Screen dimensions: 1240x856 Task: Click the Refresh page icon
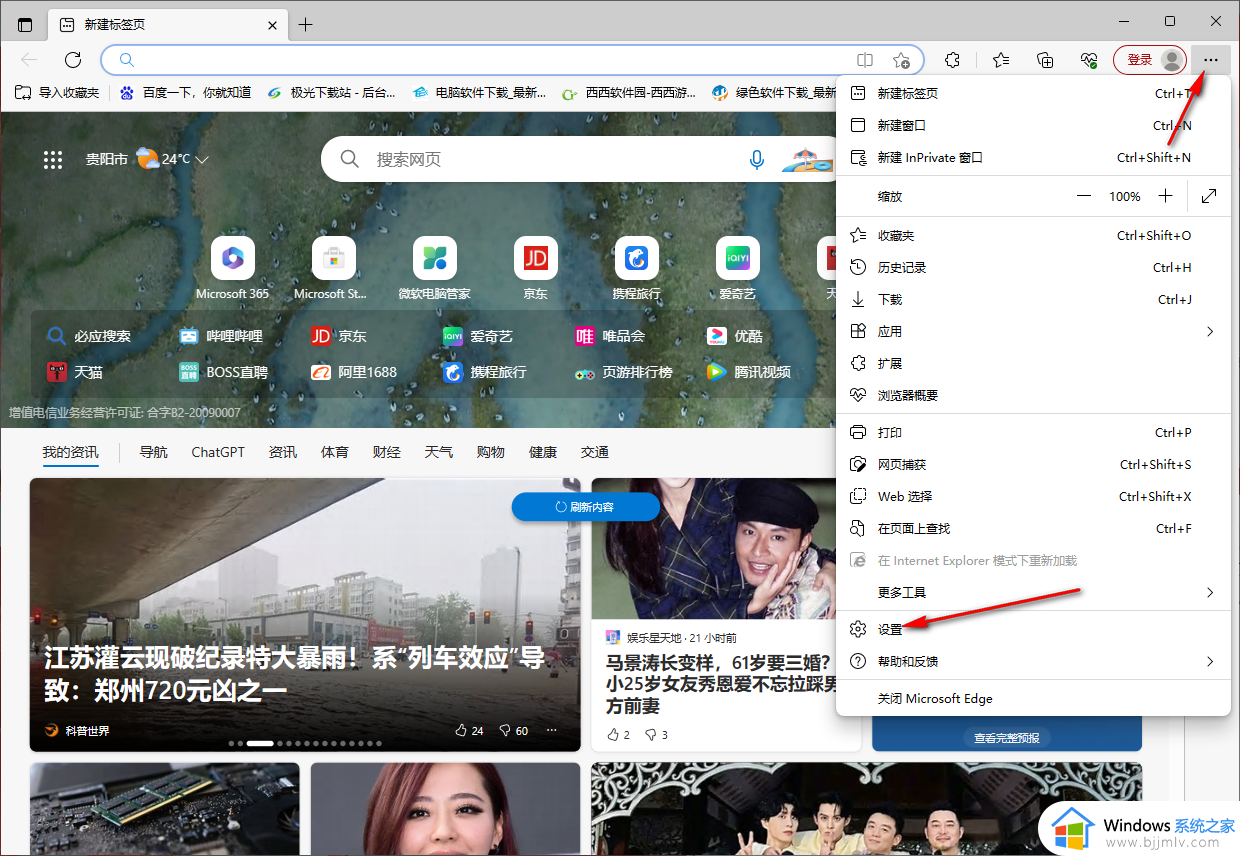point(72,60)
